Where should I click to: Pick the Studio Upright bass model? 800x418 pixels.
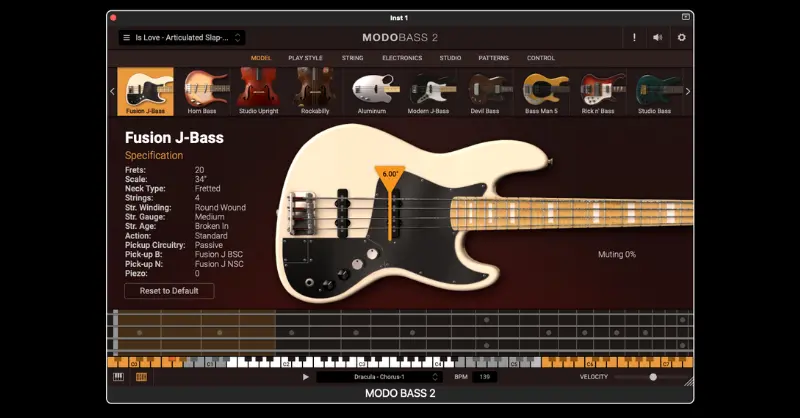tap(259, 91)
